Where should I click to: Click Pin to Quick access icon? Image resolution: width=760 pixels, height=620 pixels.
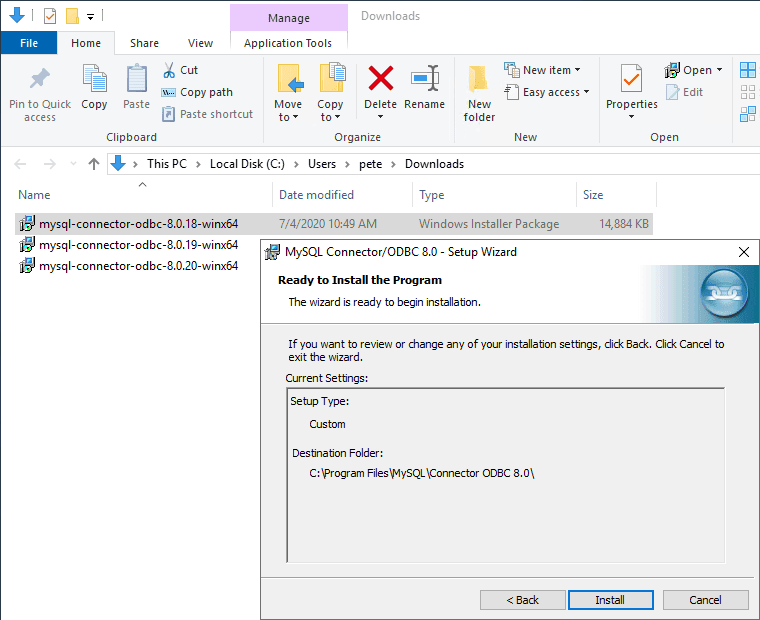(40, 79)
